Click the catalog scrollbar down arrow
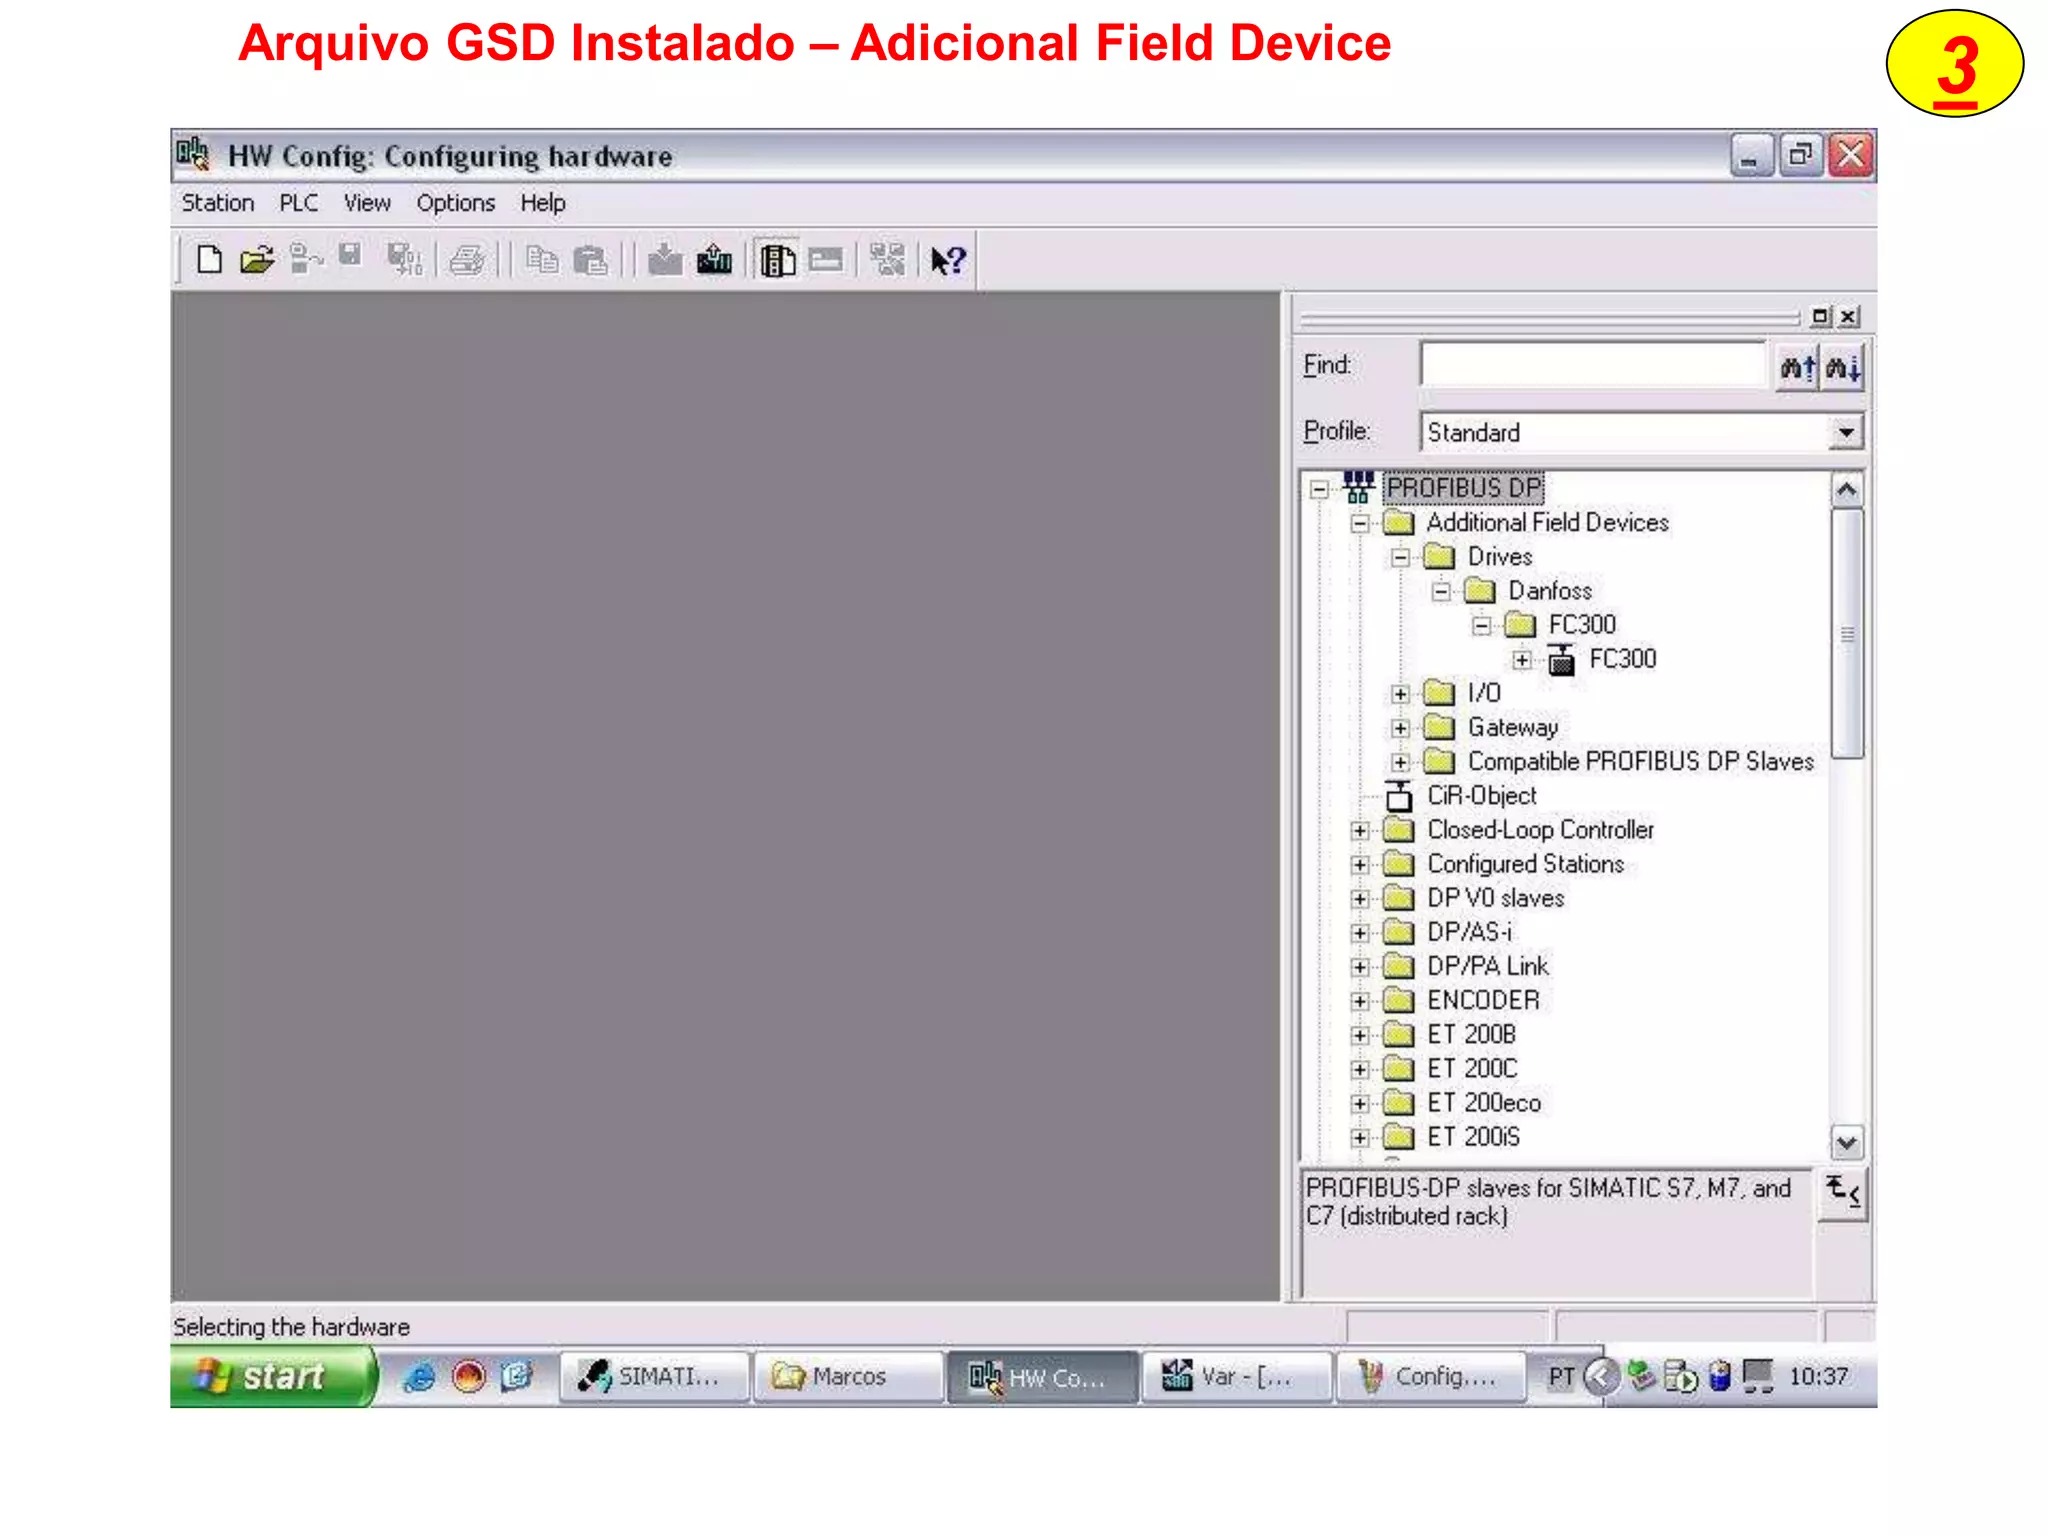 (1847, 1142)
